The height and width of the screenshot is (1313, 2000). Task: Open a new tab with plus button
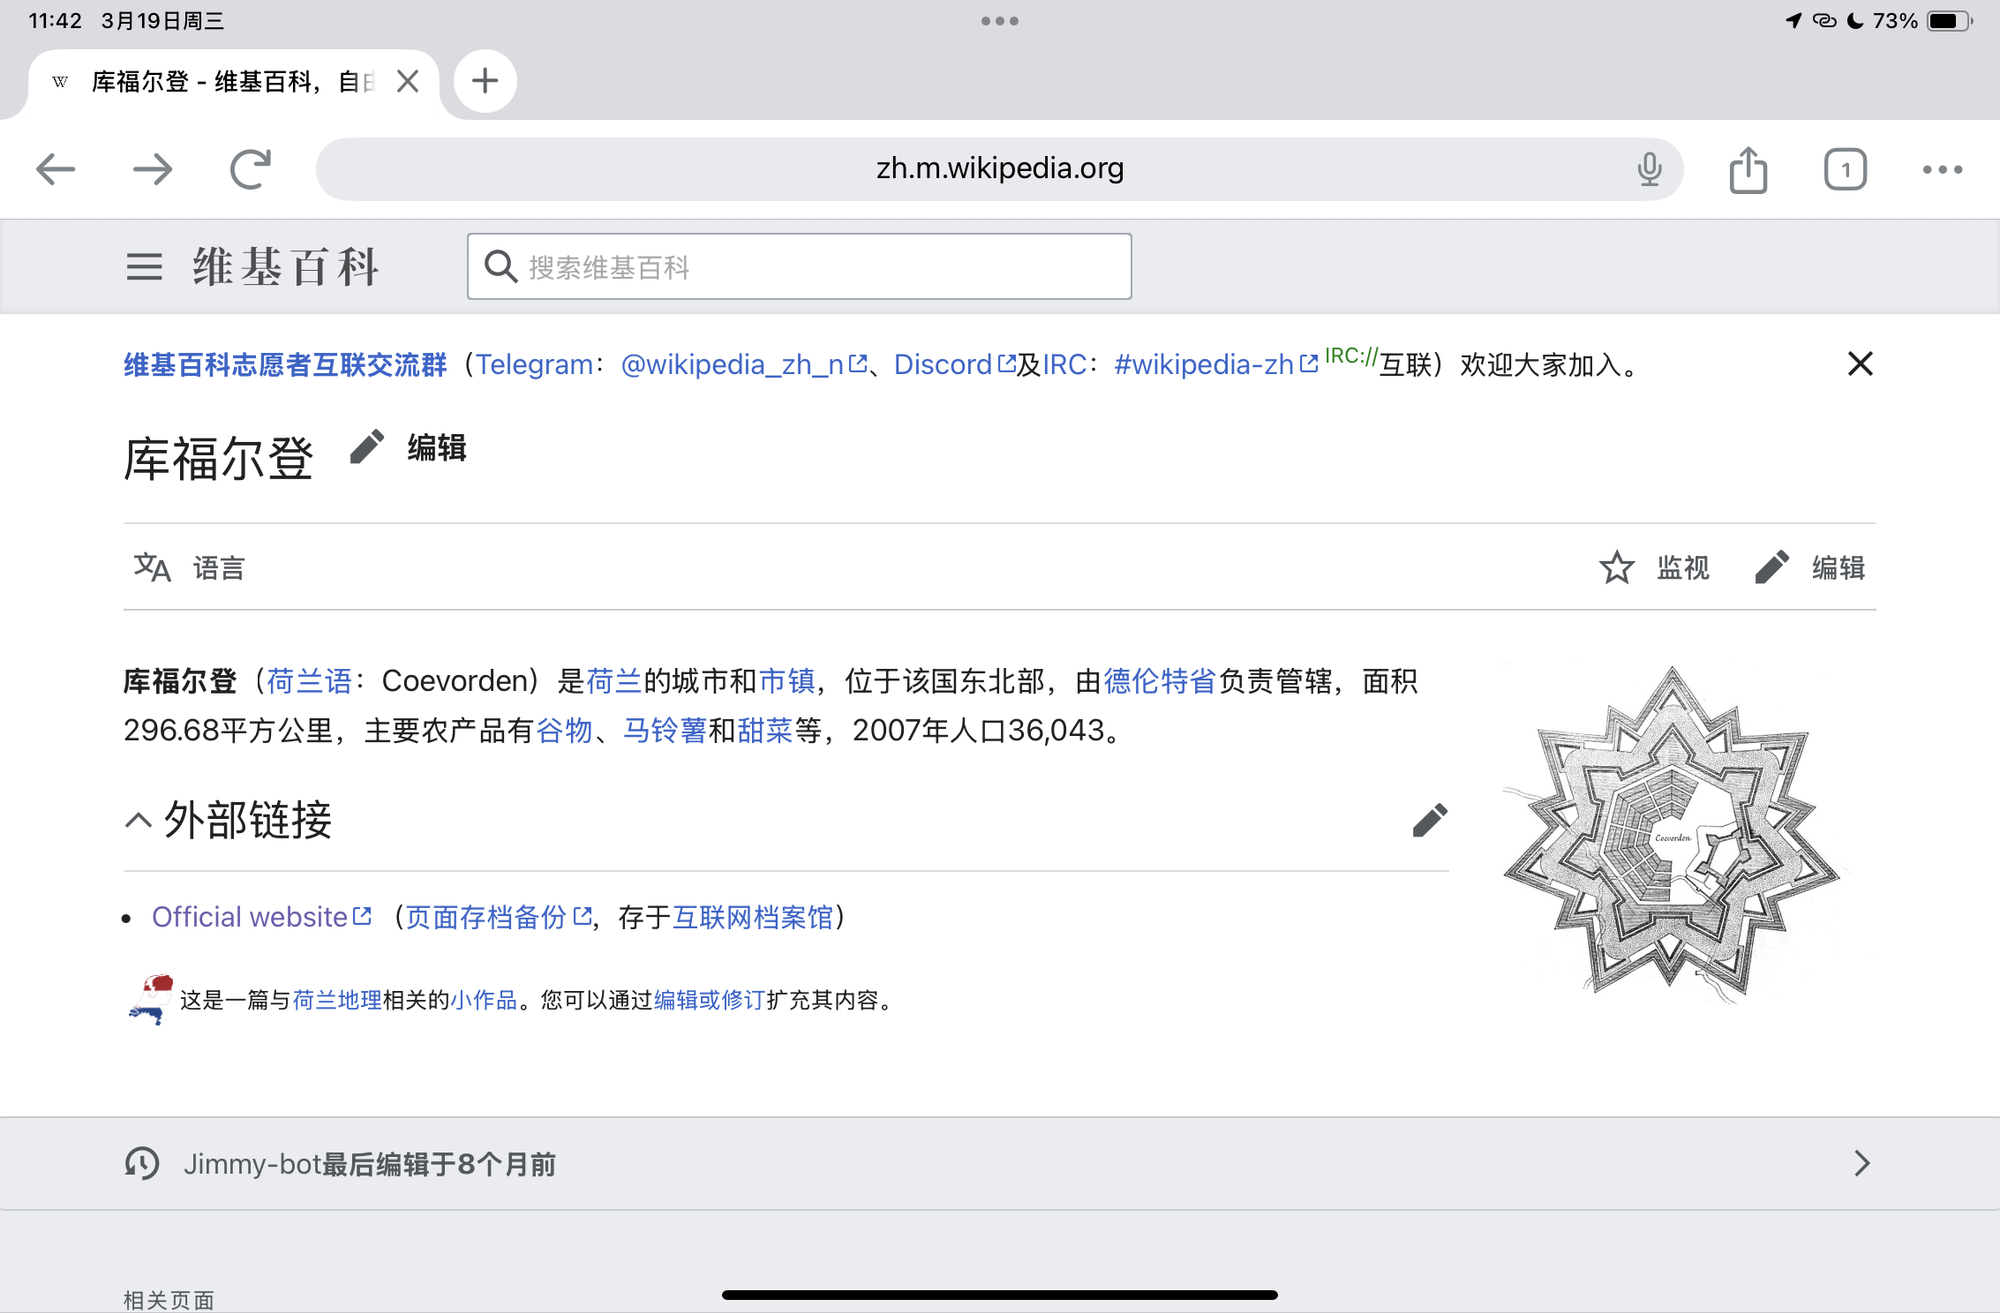(x=485, y=81)
